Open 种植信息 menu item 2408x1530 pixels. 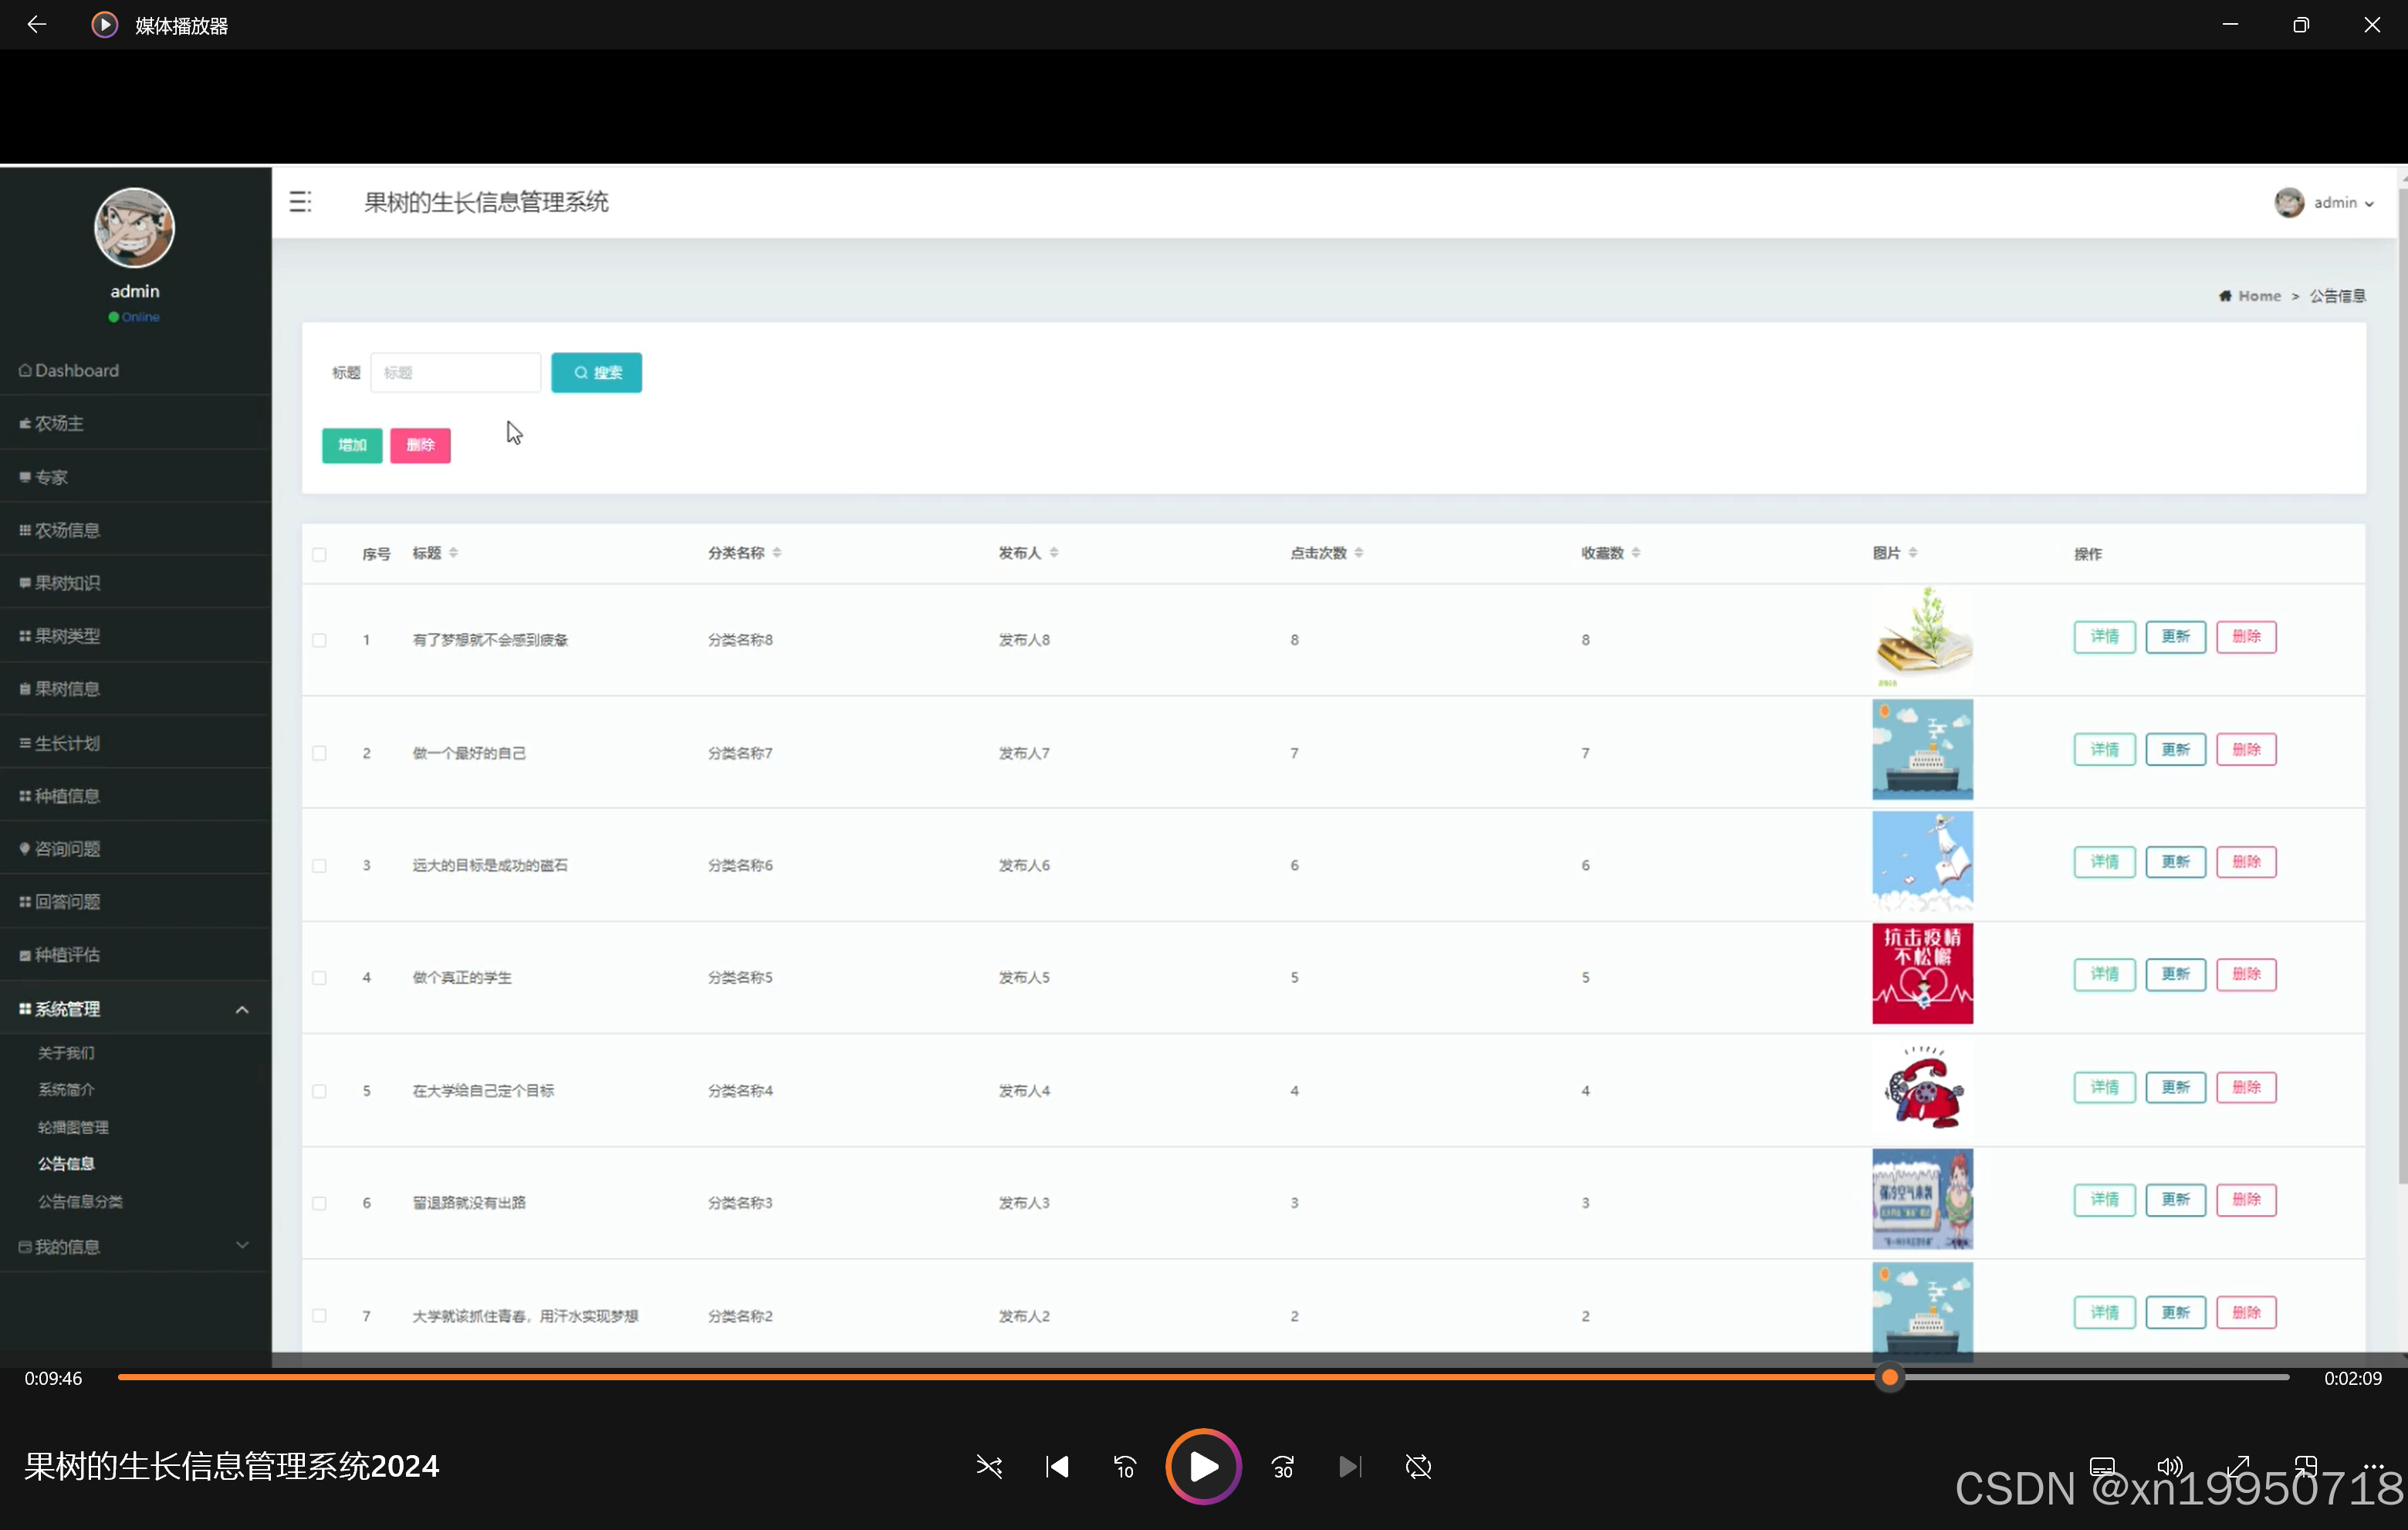[x=135, y=796]
